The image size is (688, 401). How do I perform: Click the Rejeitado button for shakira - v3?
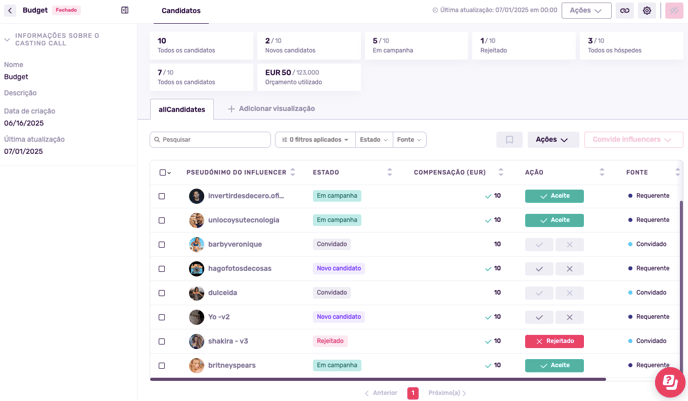click(554, 341)
